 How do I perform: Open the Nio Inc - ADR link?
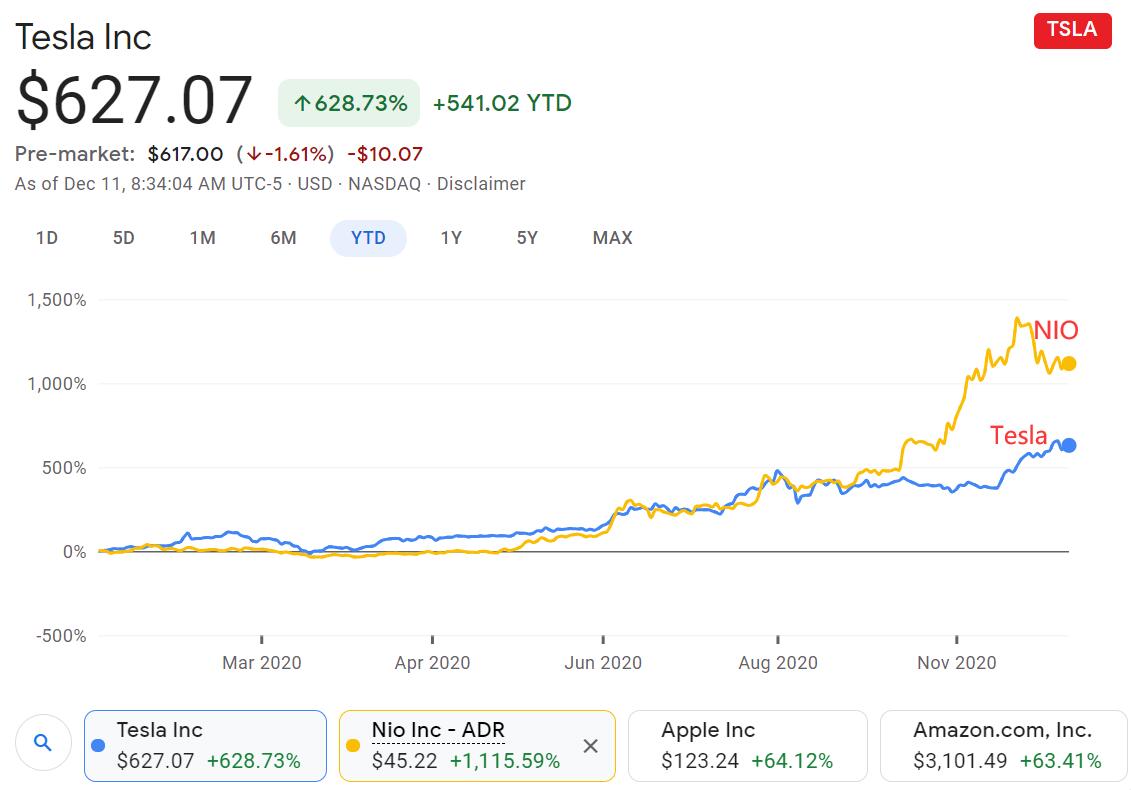coord(437,731)
